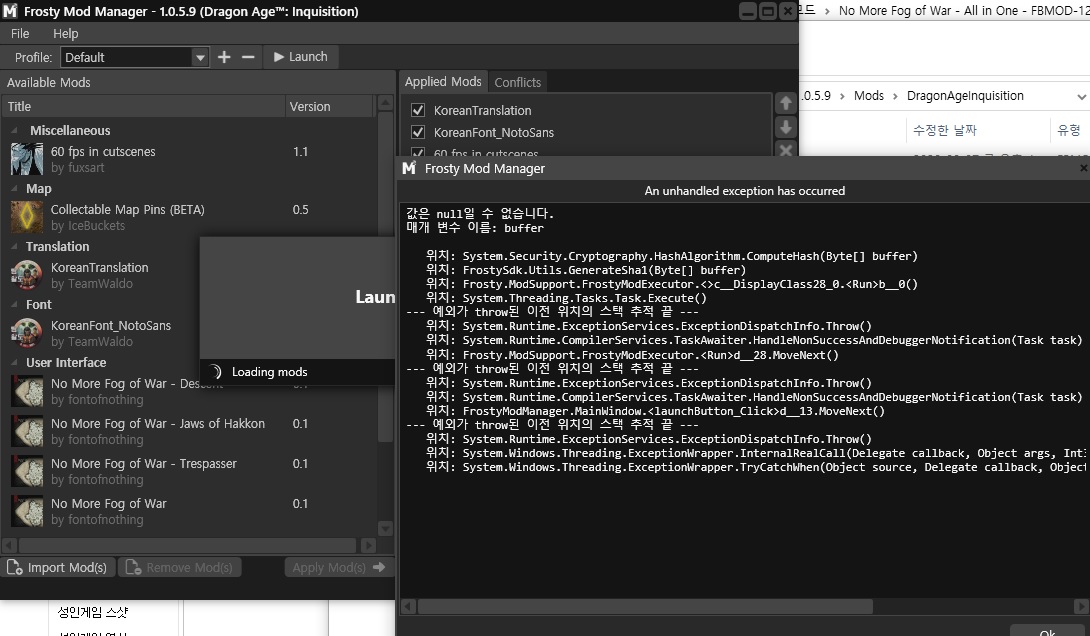Image resolution: width=1090 pixels, height=636 pixels.
Task: Select the 60 fps in cutscenes mod thumbnail
Action: point(27,159)
